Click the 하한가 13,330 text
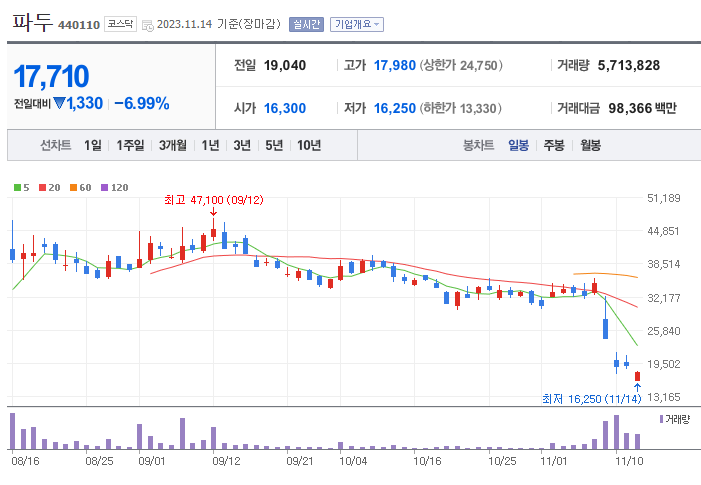Image resolution: width=701 pixels, height=485 pixels. 460,108
